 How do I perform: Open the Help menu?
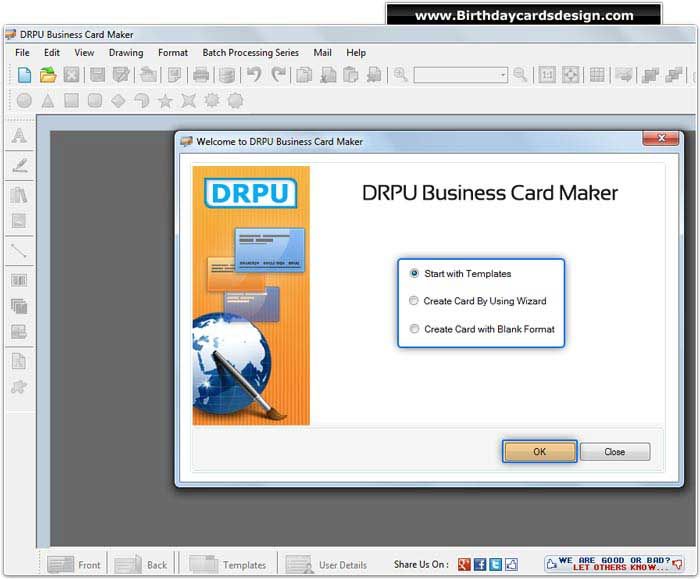click(x=356, y=53)
